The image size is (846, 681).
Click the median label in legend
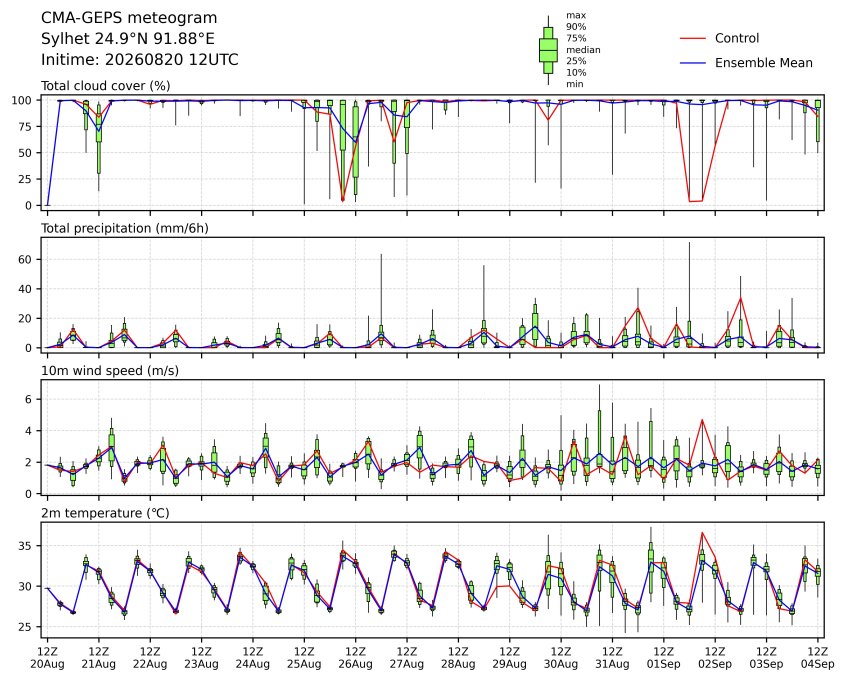point(583,50)
